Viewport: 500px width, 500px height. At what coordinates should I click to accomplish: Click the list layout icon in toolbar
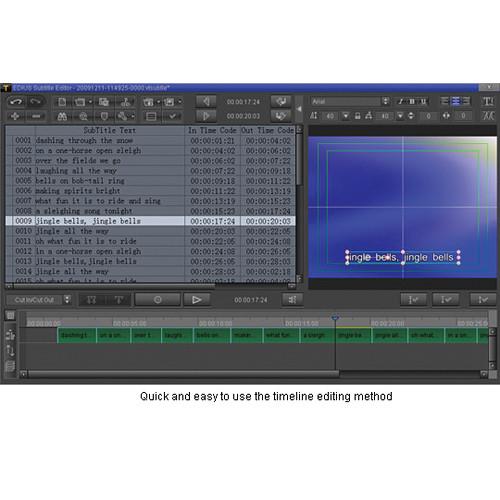pyautogui.click(x=151, y=116)
